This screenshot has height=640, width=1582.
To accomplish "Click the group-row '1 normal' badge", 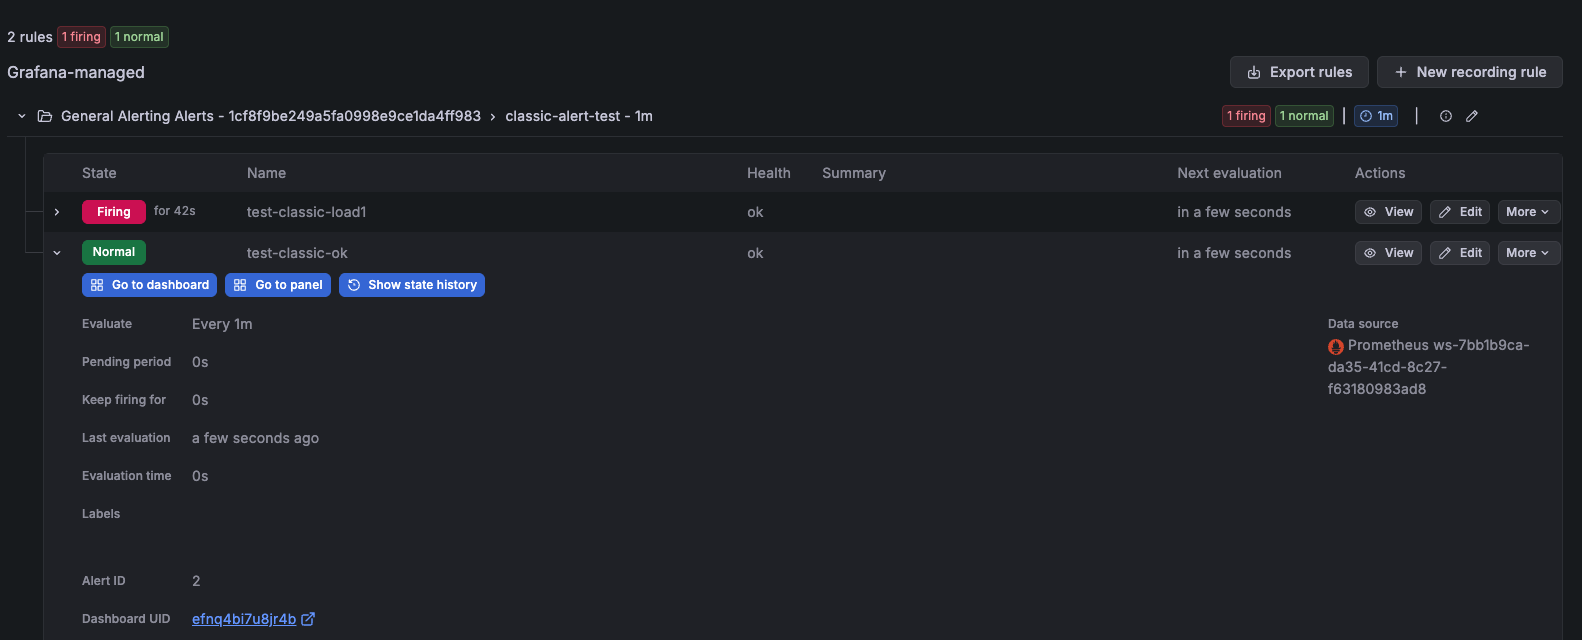I will click(x=1304, y=116).
